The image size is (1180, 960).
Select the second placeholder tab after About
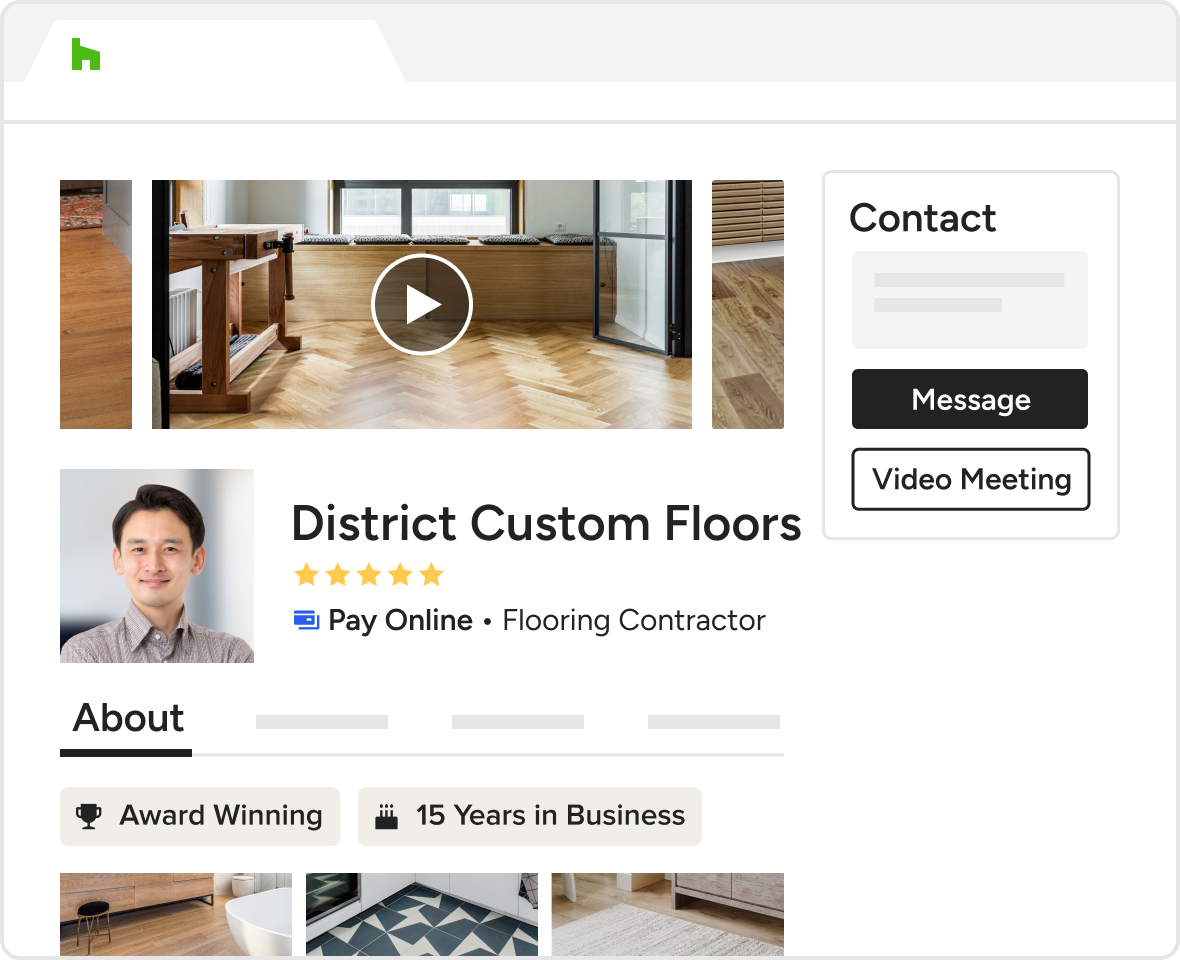(x=321, y=722)
